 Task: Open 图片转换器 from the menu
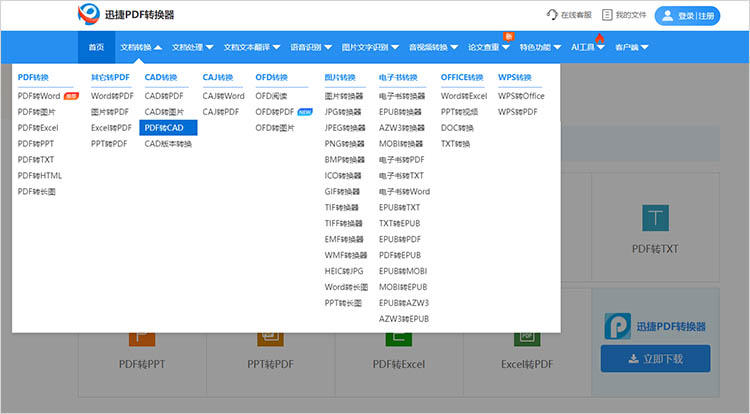pyautogui.click(x=343, y=96)
